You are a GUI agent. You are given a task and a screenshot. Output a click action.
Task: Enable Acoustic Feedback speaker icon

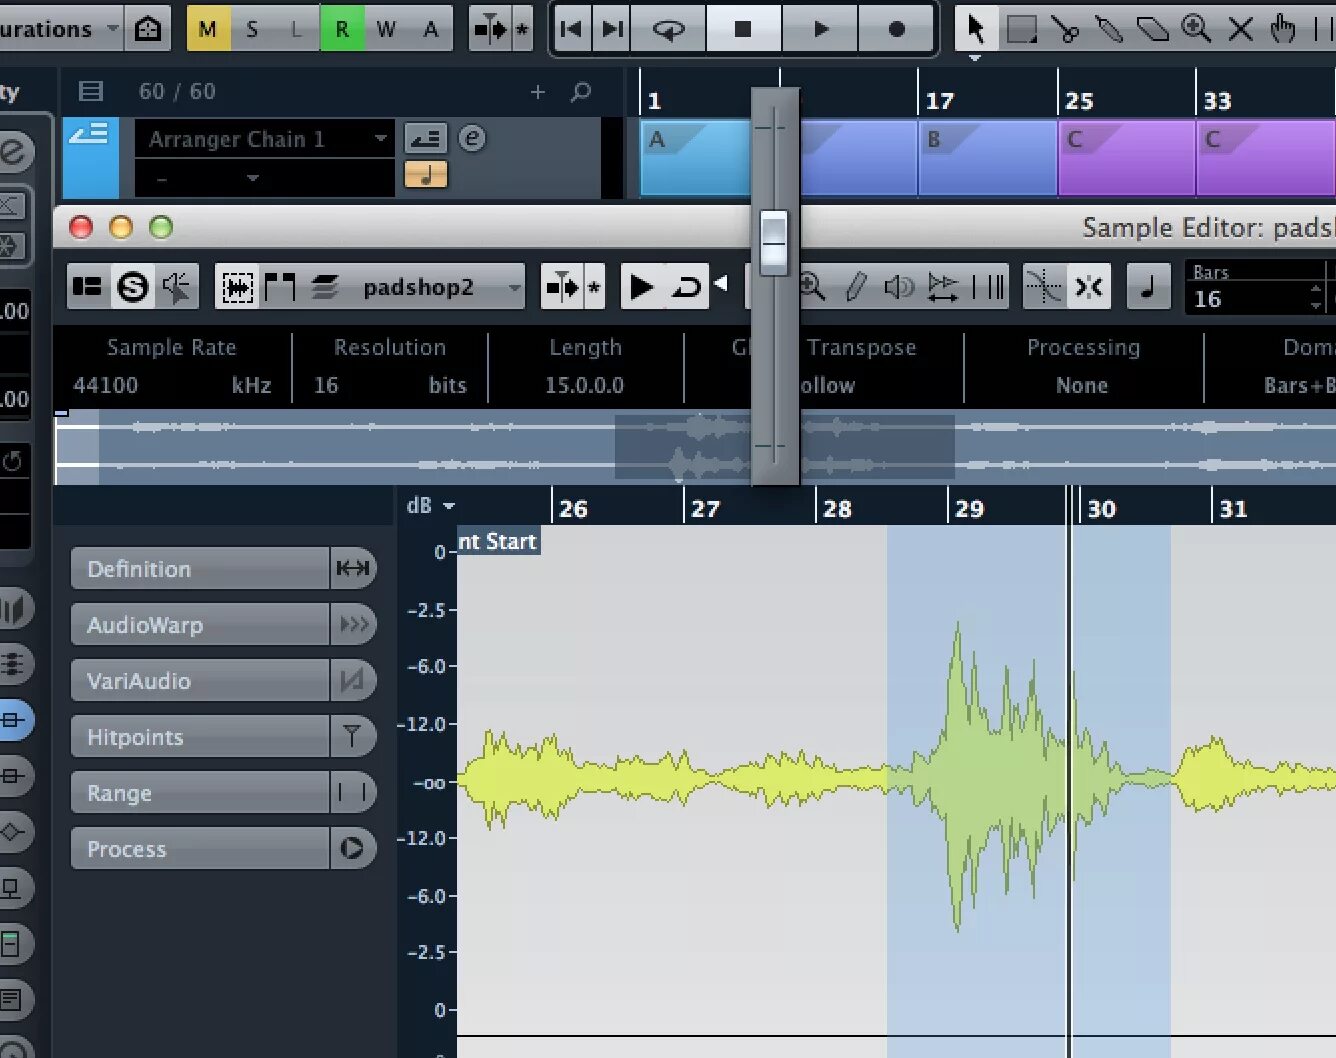tap(899, 287)
